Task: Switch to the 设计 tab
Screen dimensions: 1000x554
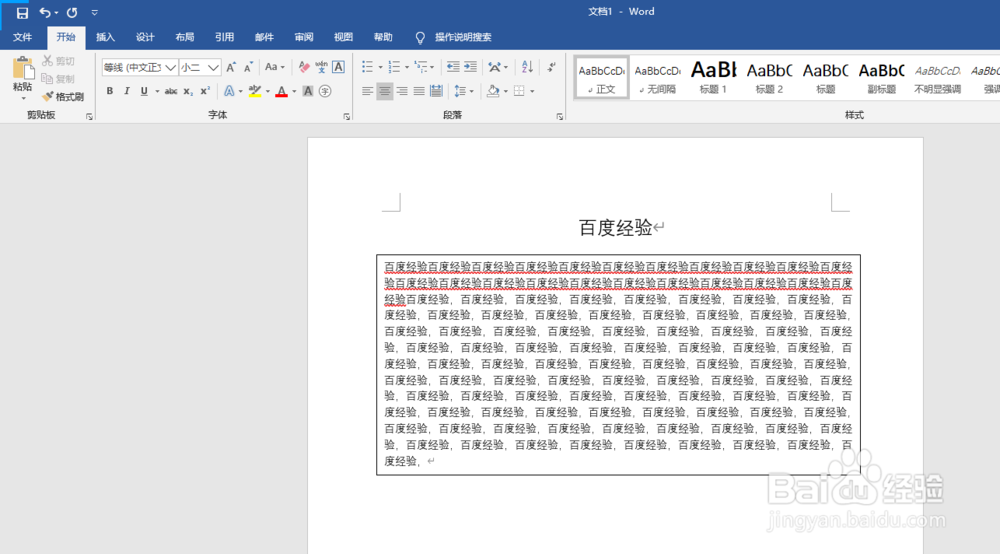Action: click(x=145, y=37)
